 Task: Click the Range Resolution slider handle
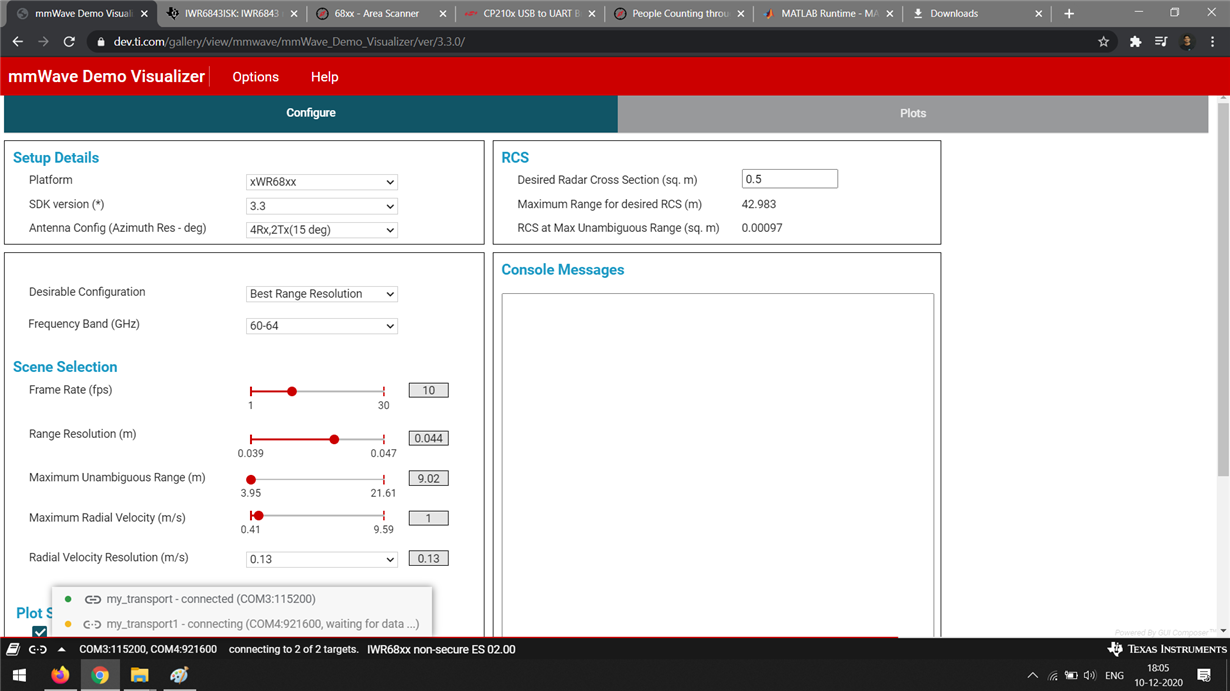(x=334, y=439)
